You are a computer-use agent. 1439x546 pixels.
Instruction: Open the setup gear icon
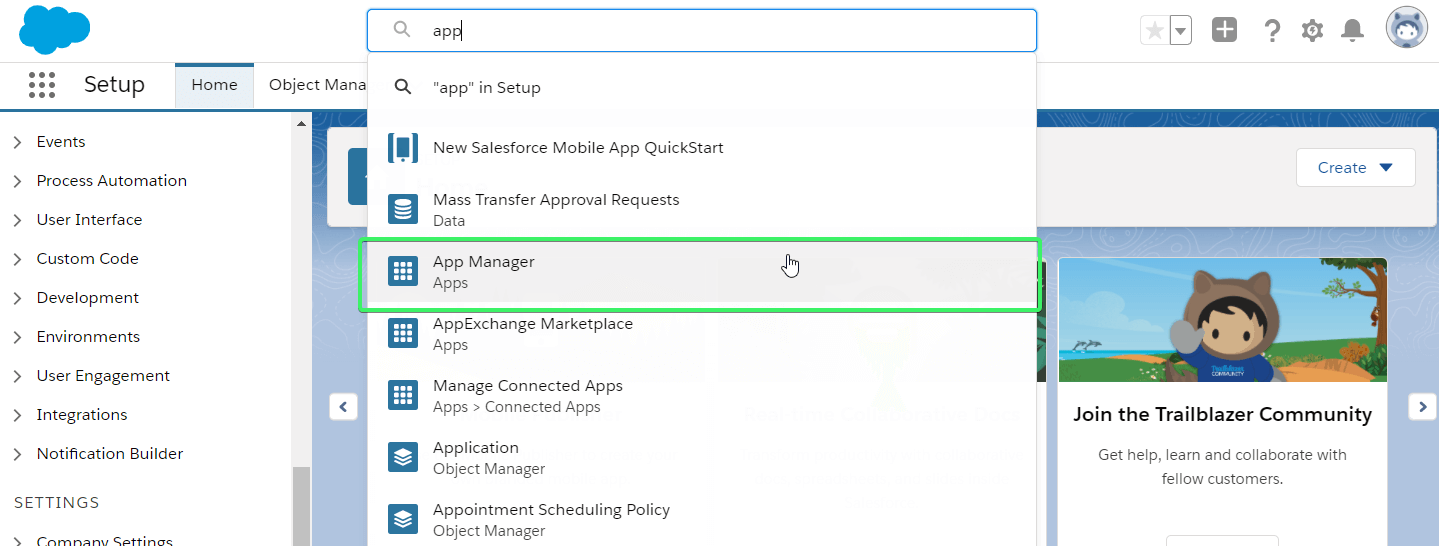coord(1312,31)
